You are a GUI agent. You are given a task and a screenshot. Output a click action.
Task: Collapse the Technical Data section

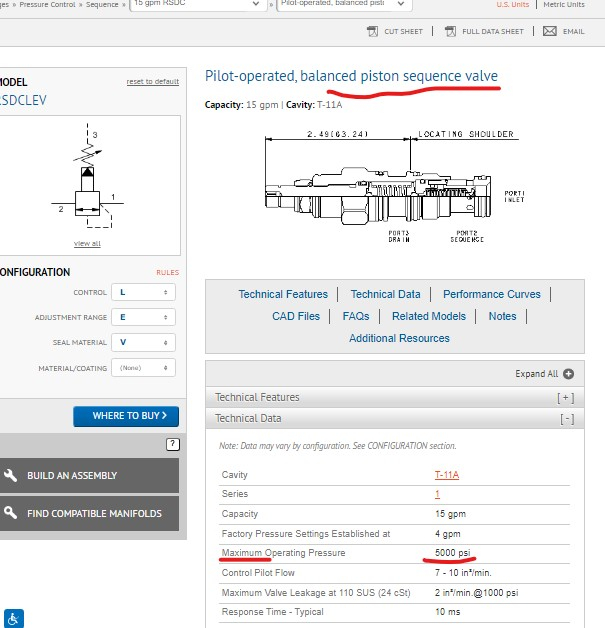coord(567,419)
